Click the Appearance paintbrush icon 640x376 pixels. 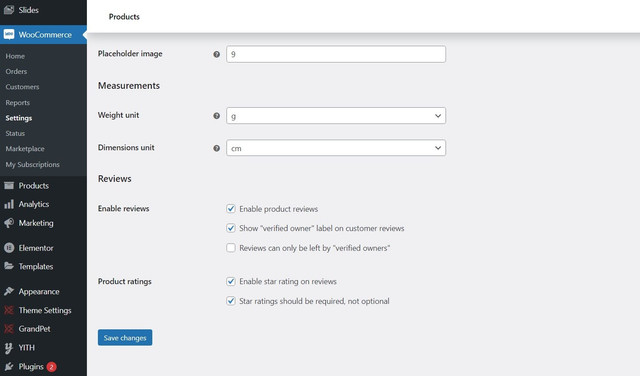pos(9,291)
